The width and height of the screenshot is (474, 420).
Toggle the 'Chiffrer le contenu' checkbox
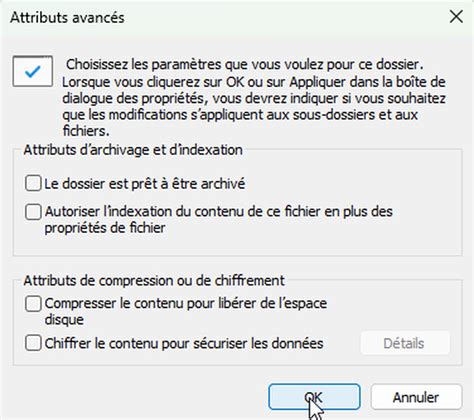tap(33, 343)
